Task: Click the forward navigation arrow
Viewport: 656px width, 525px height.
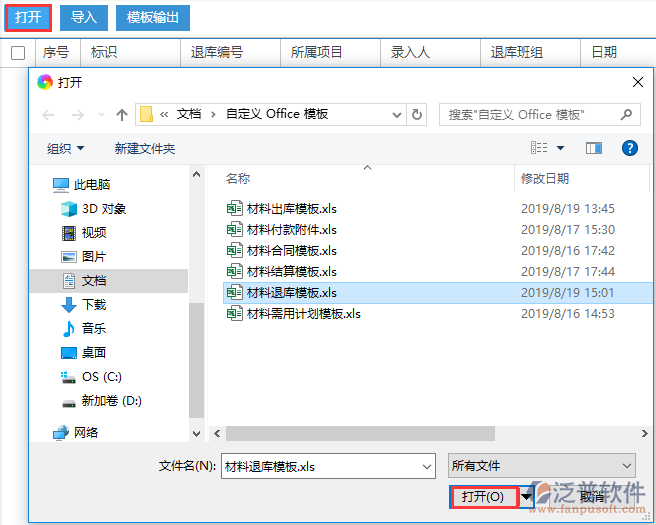Action: click(78, 115)
